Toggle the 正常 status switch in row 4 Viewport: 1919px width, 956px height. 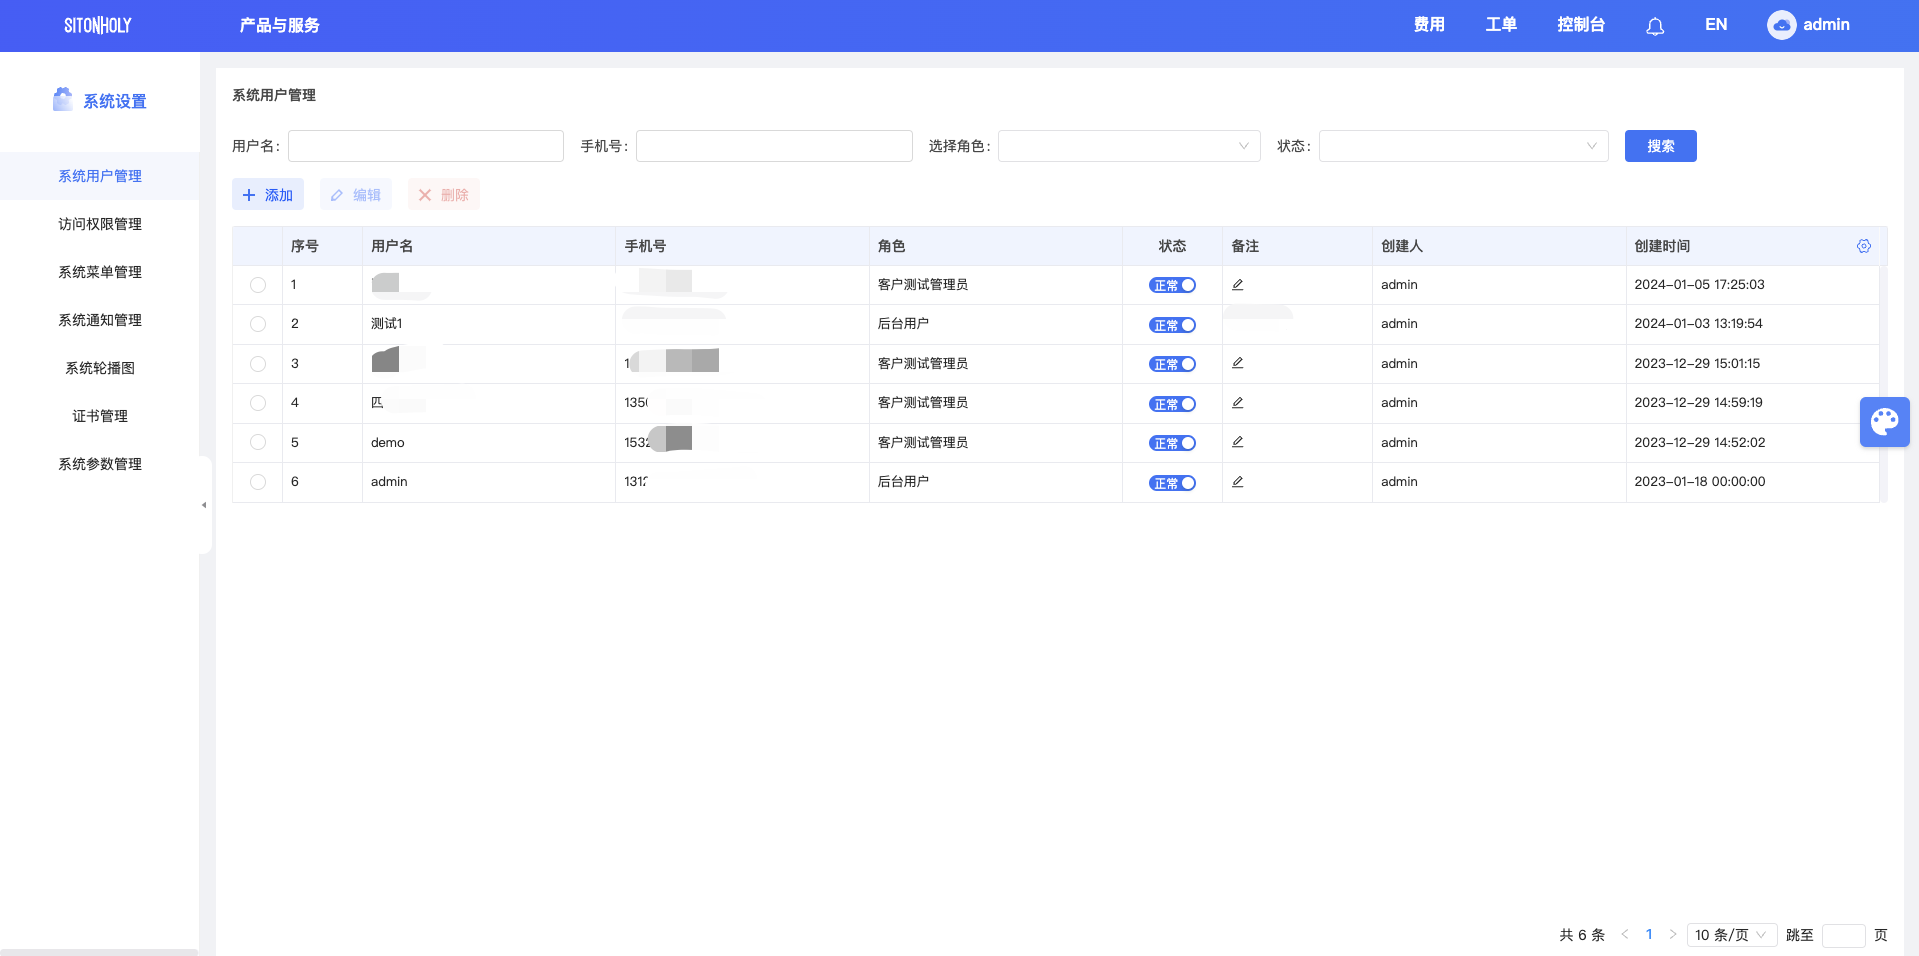tap(1172, 404)
